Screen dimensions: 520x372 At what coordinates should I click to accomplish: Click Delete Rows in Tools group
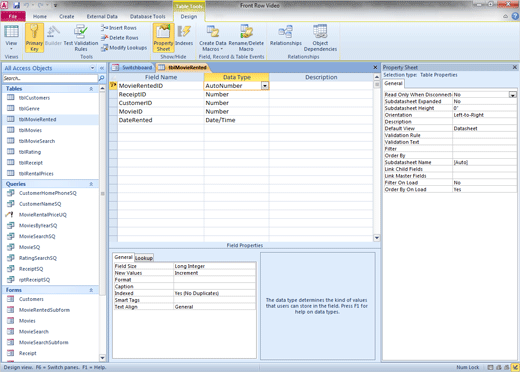click(119, 38)
